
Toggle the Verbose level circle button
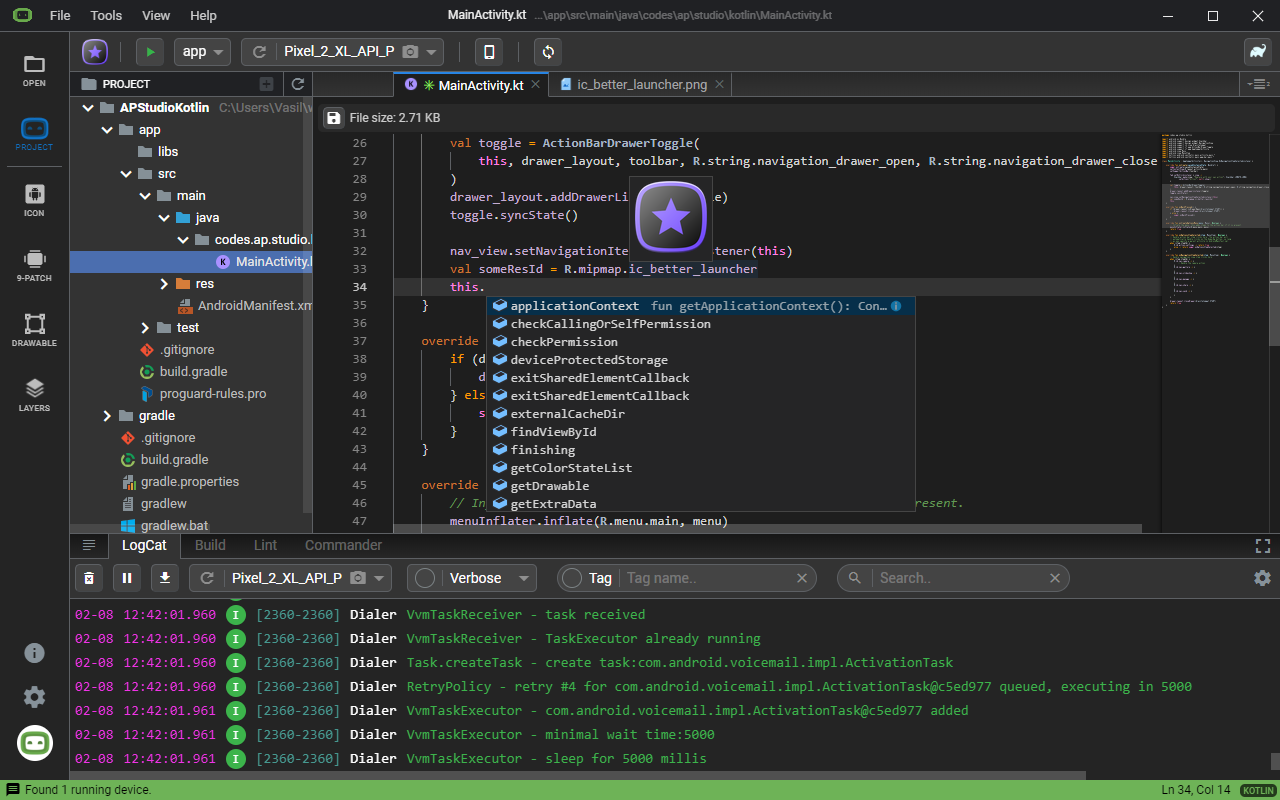[425, 578]
